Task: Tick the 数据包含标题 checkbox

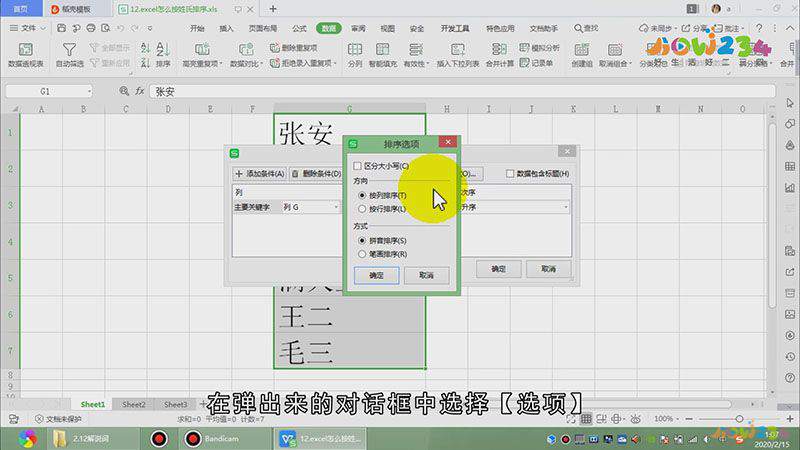Action: point(510,173)
